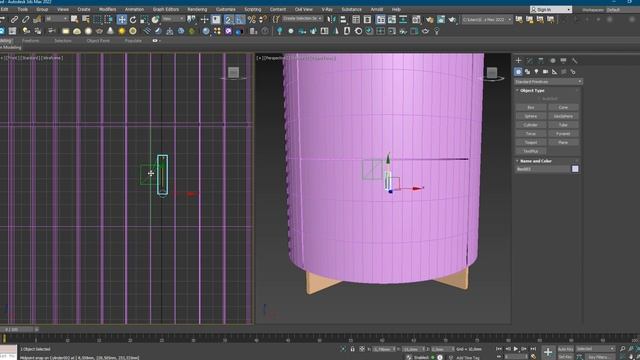Click the Unlink Selection icon

coord(25,19)
